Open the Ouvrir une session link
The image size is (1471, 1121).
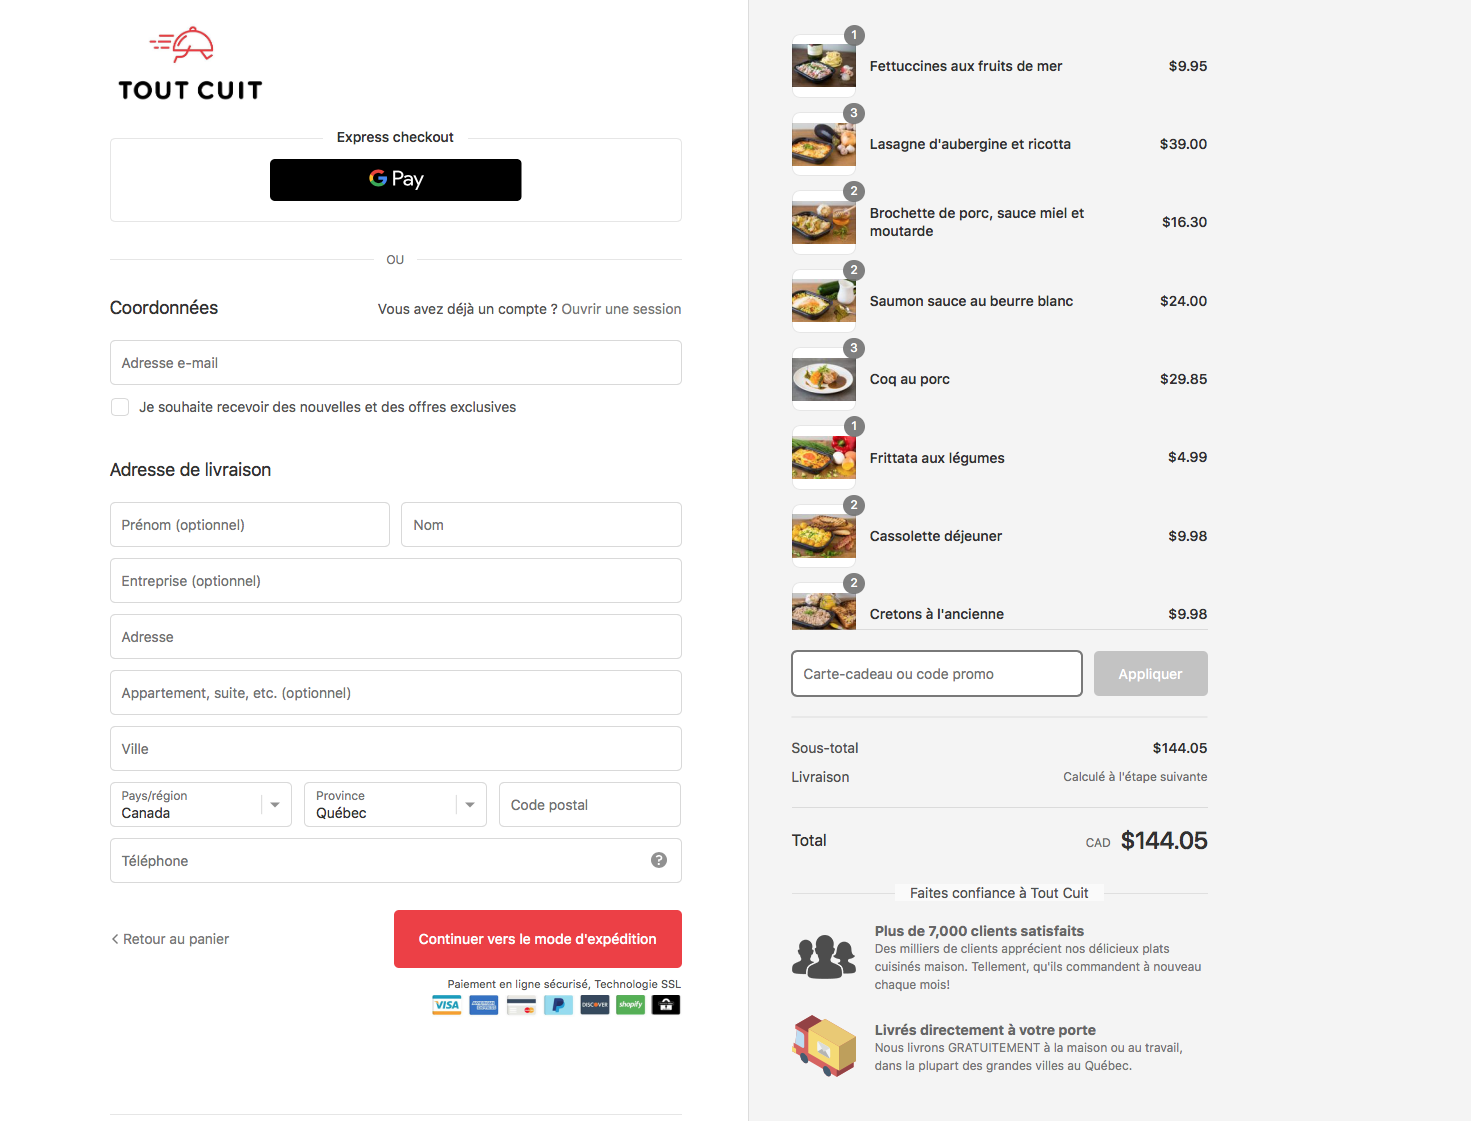(621, 309)
